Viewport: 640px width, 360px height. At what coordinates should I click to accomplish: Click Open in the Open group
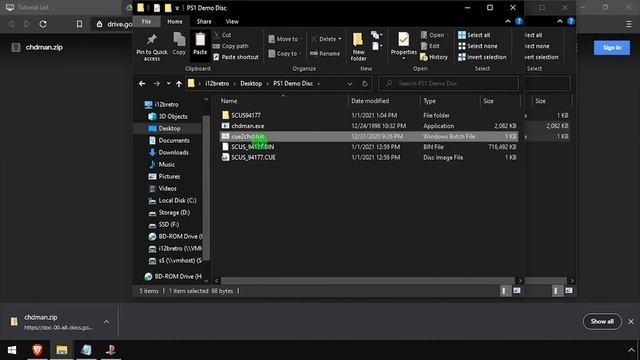(433, 35)
